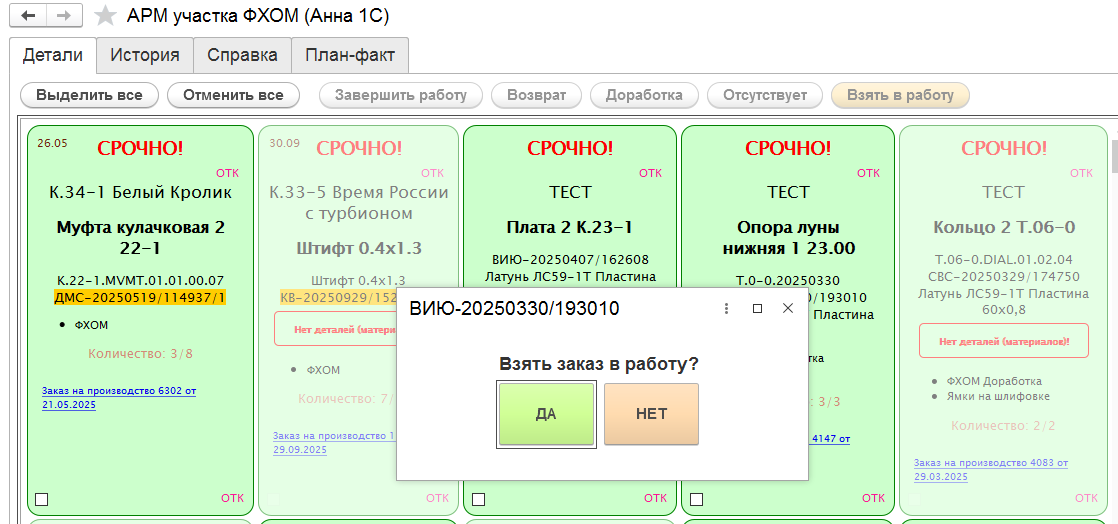Click the Отменить все button
The image size is (1118, 524).
click(233, 95)
